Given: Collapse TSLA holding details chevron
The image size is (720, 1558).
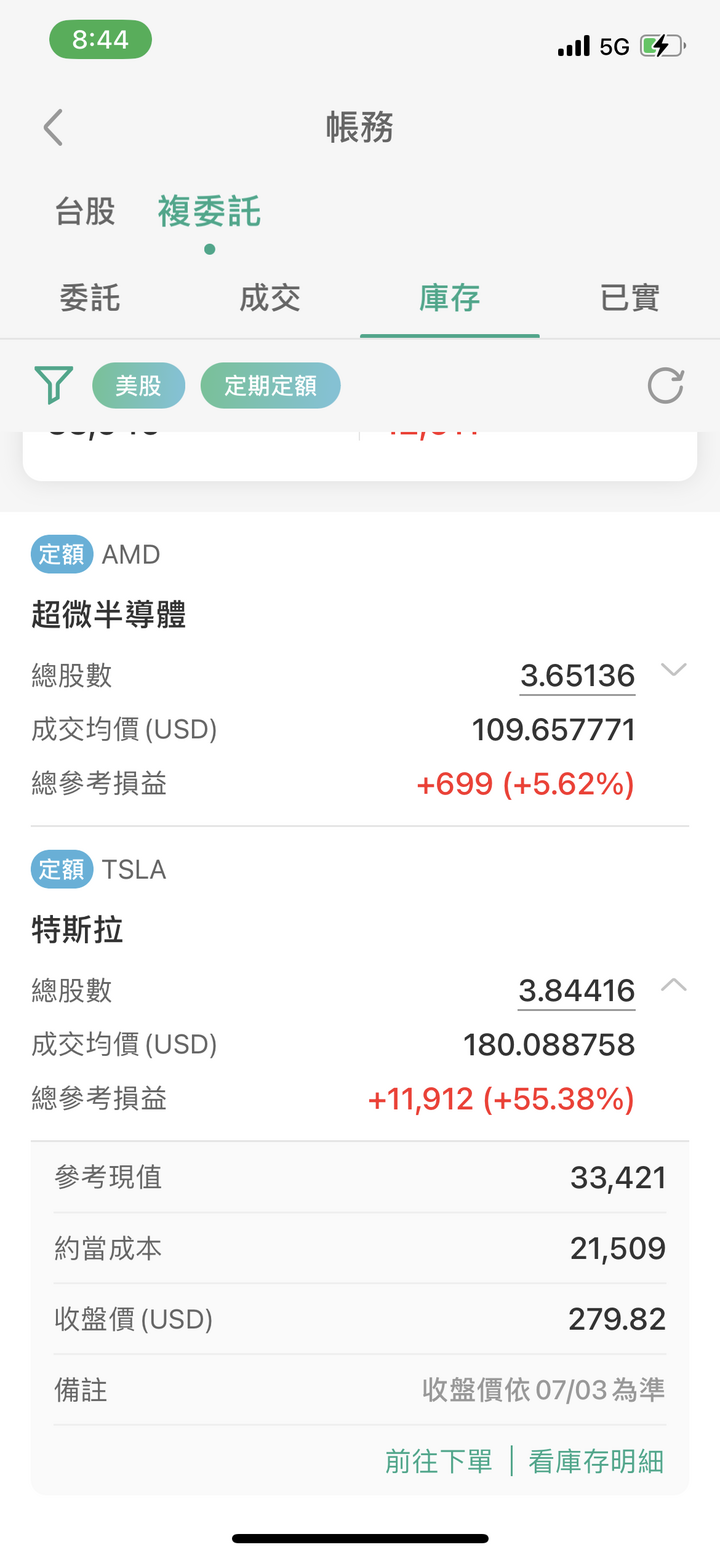Looking at the screenshot, I should 674,985.
